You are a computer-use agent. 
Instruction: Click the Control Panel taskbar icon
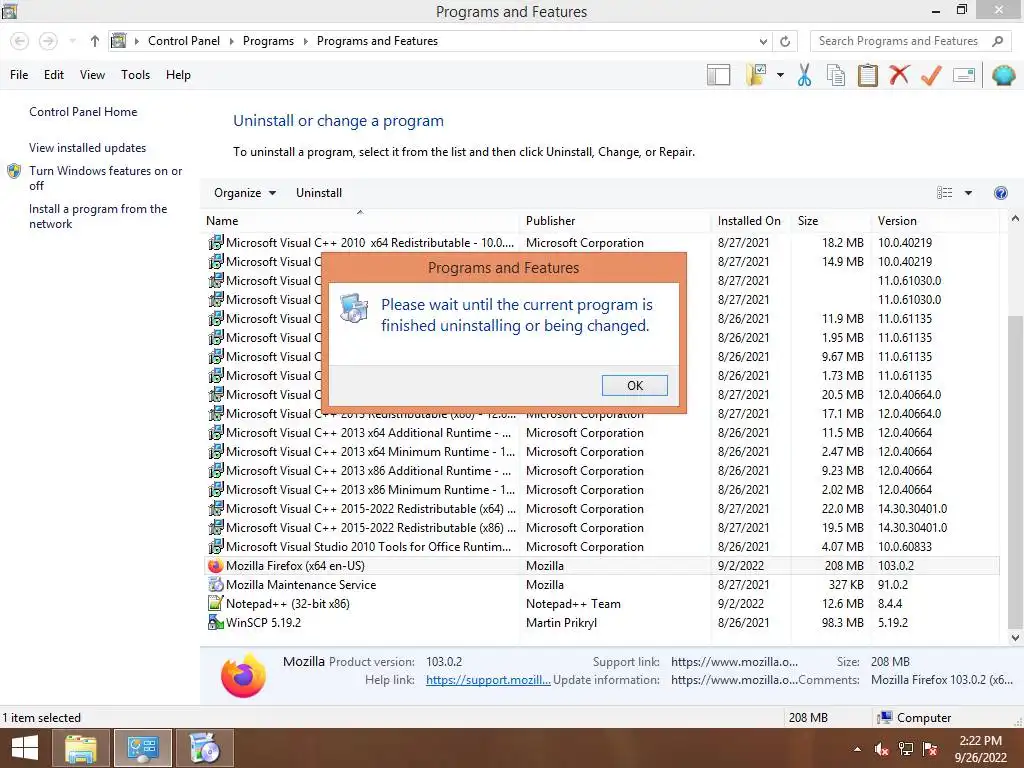143,748
